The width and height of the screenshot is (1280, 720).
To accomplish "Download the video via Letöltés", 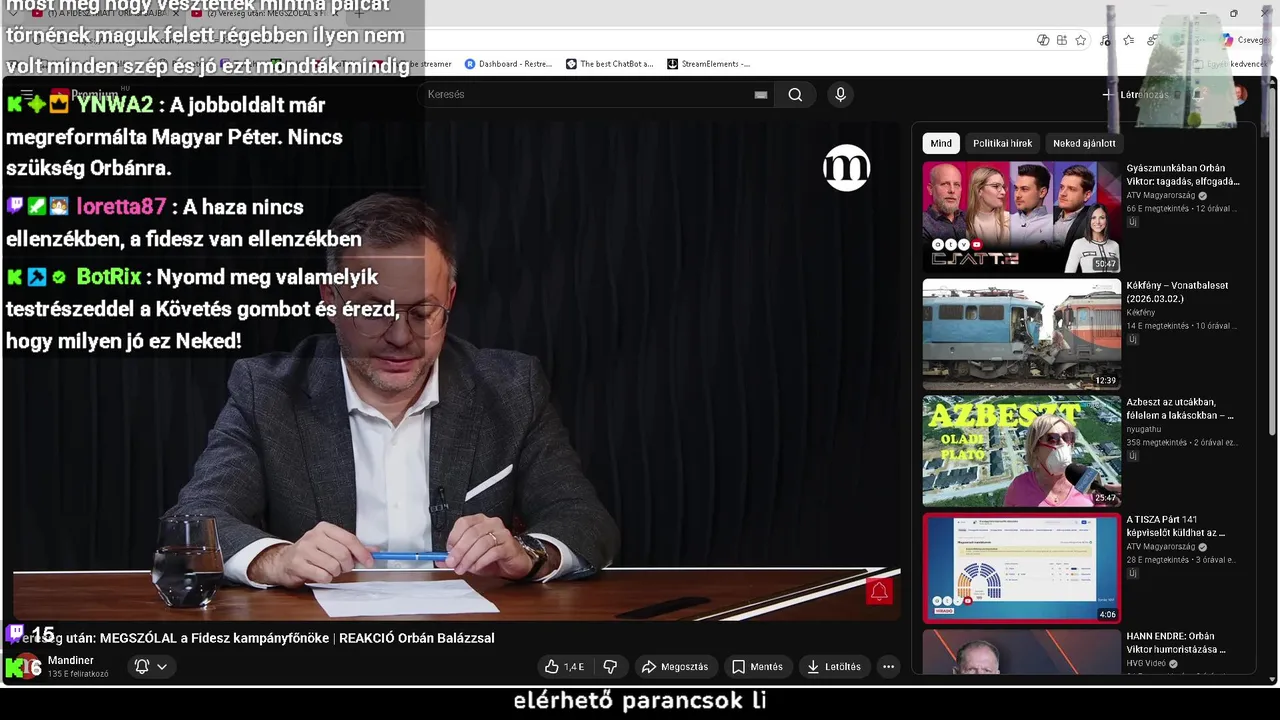I will click(834, 667).
